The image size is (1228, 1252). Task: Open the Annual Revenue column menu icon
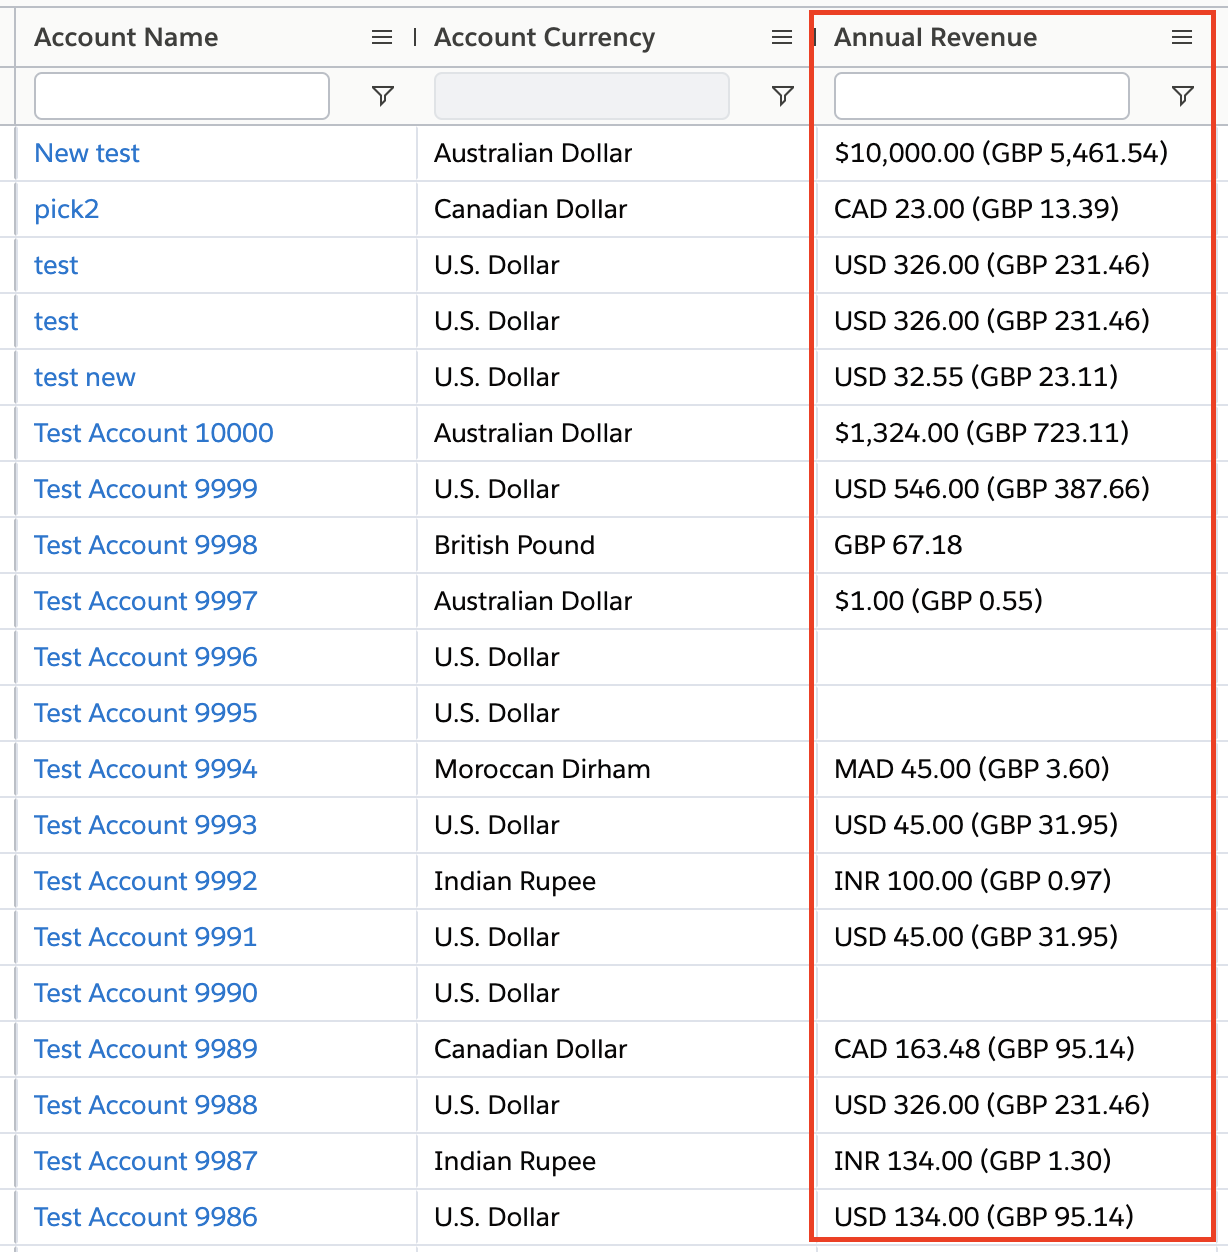[1182, 38]
